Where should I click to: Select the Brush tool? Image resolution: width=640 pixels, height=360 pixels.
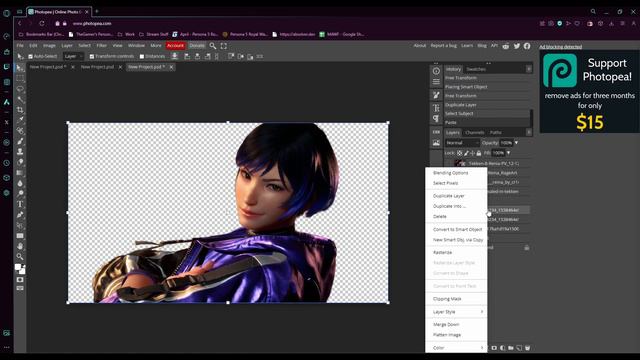[20, 141]
